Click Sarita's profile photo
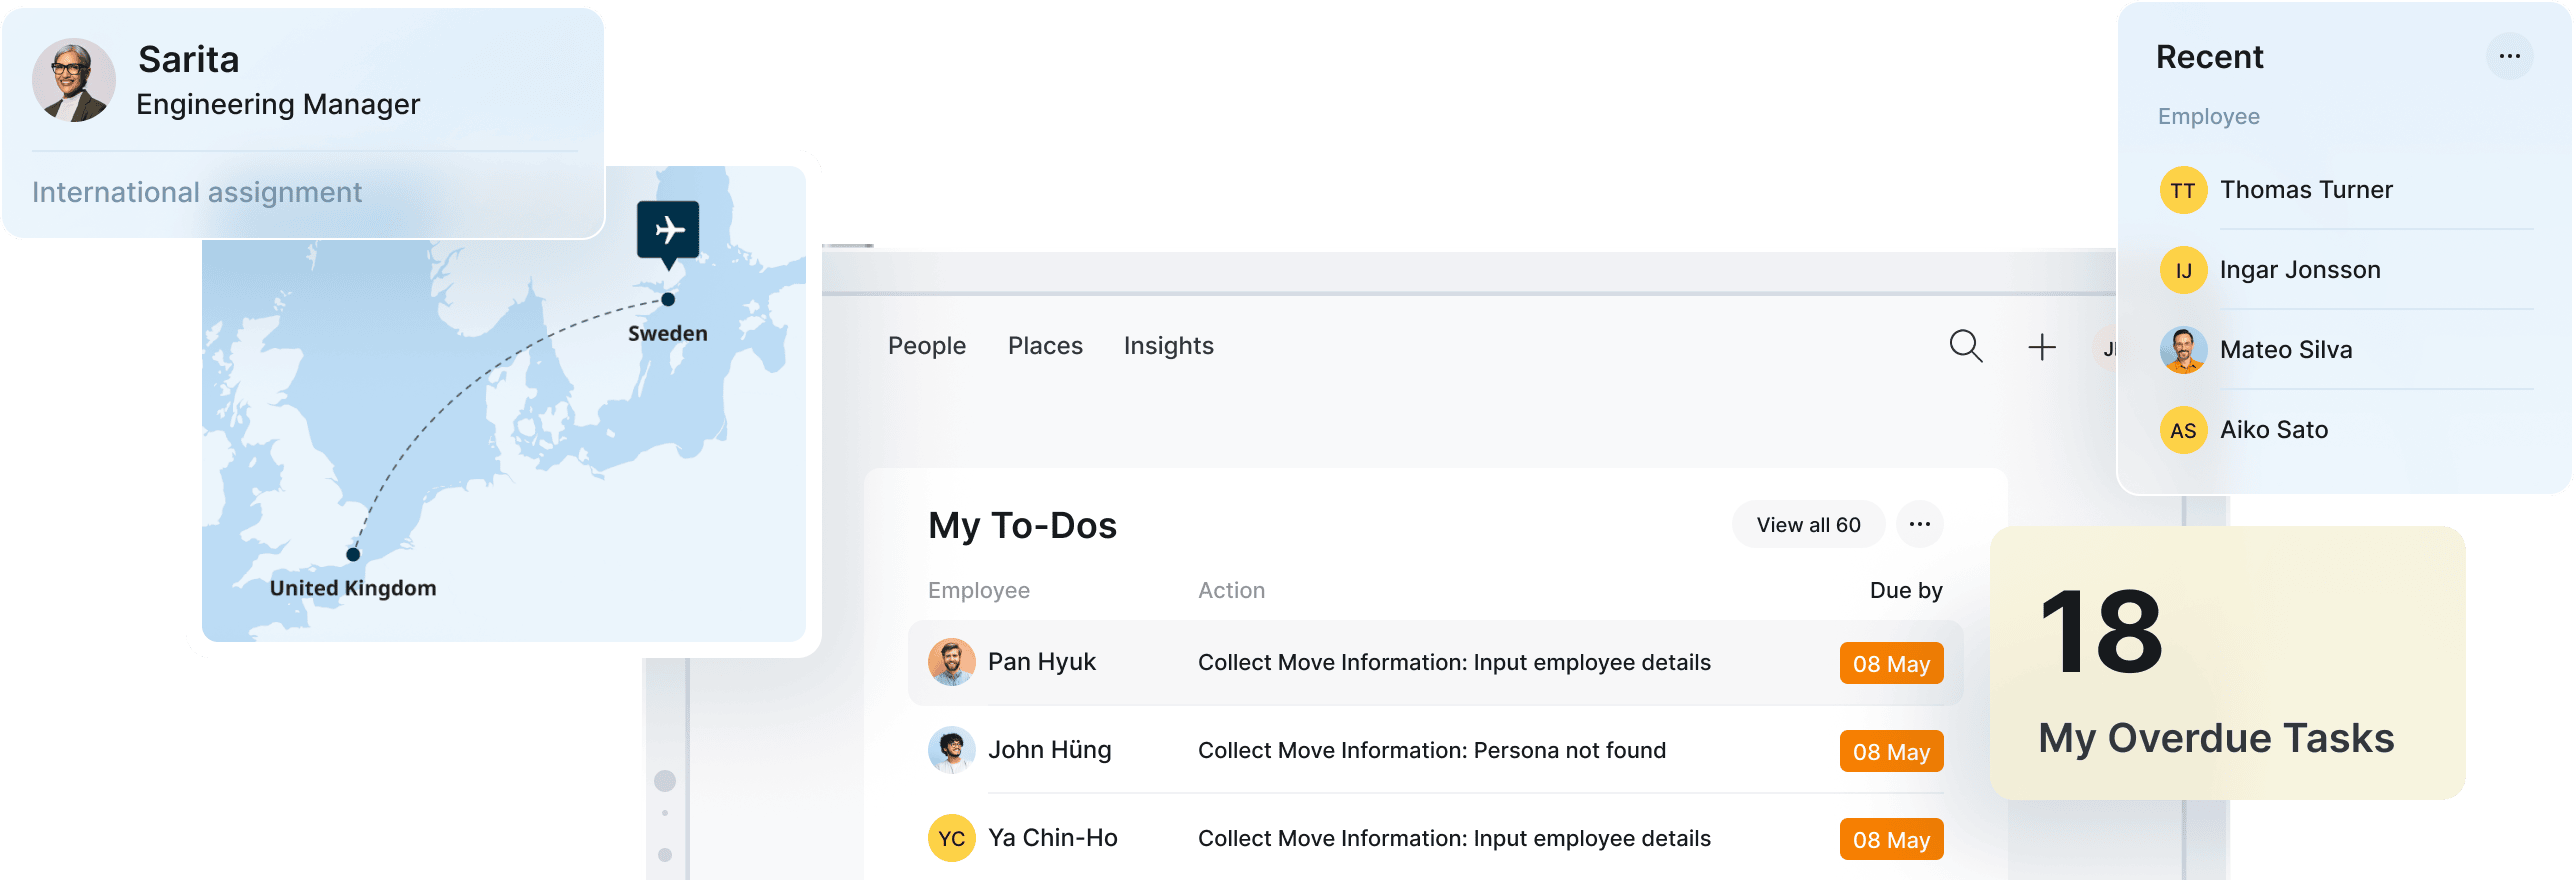 [73, 80]
